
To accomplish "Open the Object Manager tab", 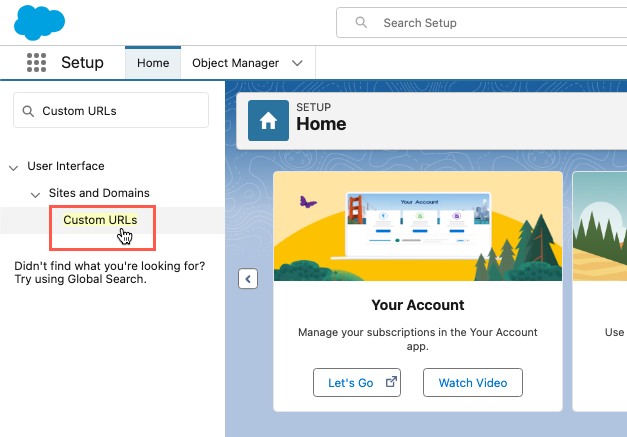I will [x=235, y=63].
